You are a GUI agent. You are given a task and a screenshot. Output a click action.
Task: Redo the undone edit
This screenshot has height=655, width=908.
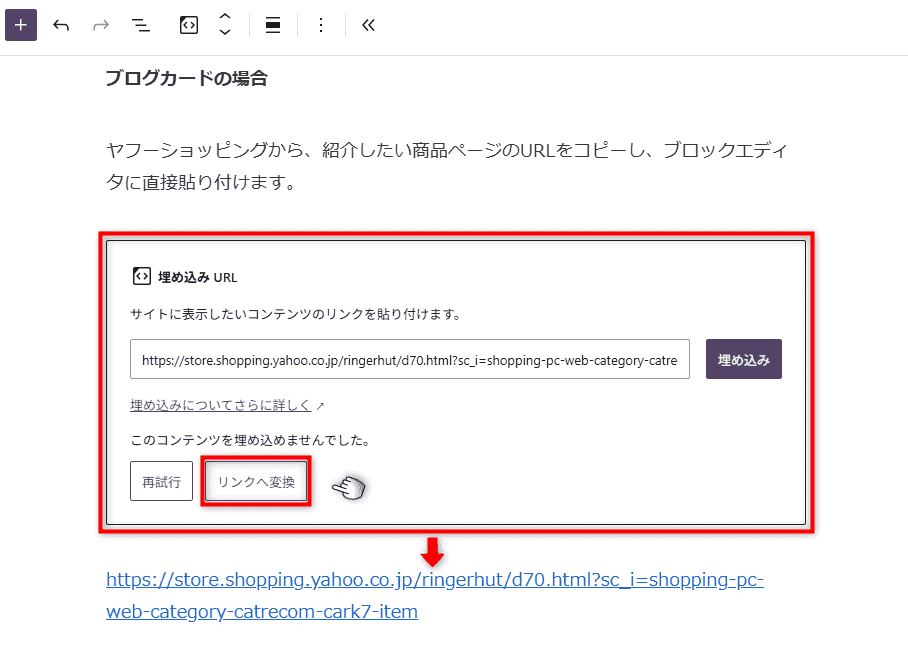point(101,25)
